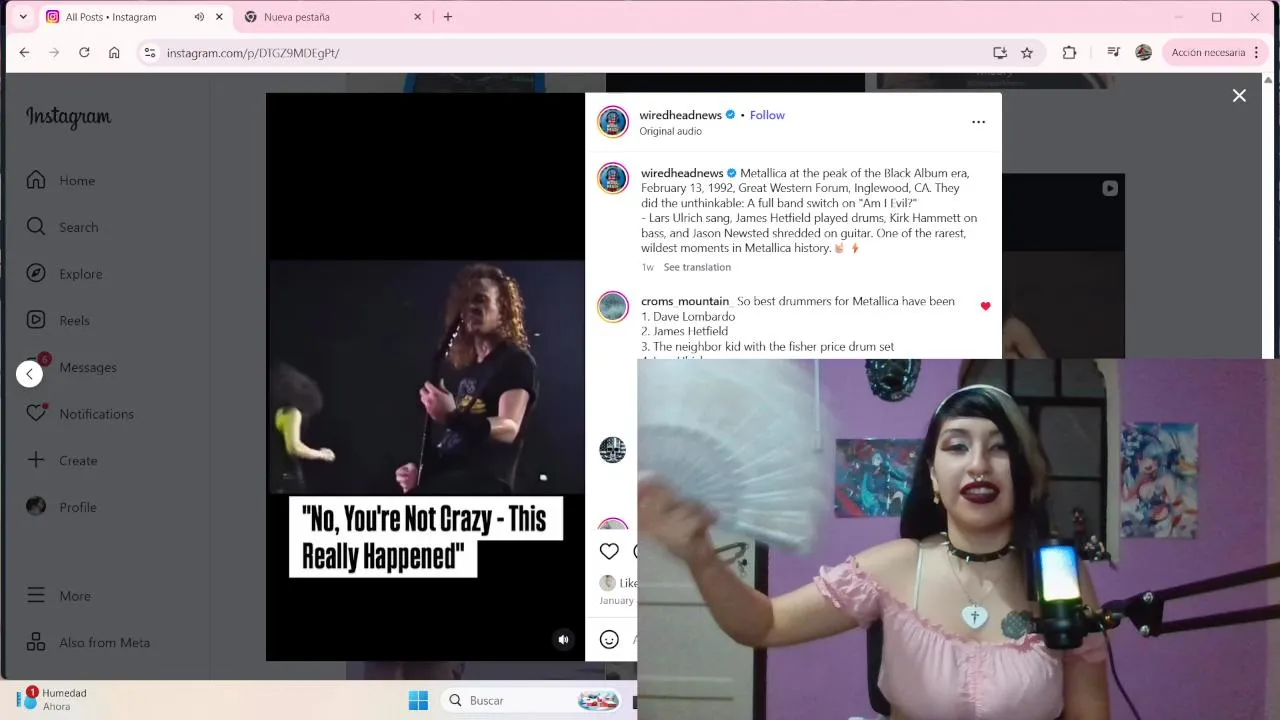Open the Explore compass icon
Viewport: 1280px width, 720px height.
pos(36,273)
